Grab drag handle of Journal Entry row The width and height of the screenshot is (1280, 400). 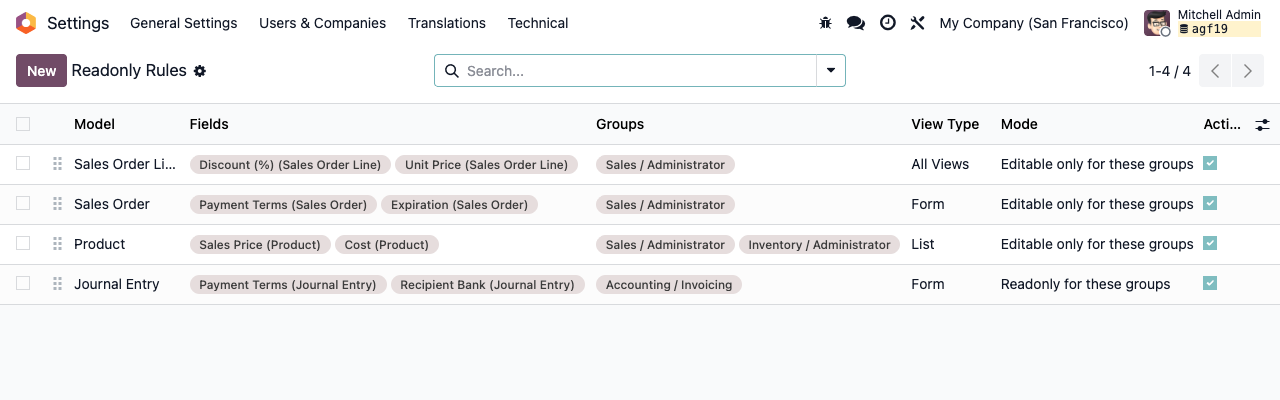[57, 284]
